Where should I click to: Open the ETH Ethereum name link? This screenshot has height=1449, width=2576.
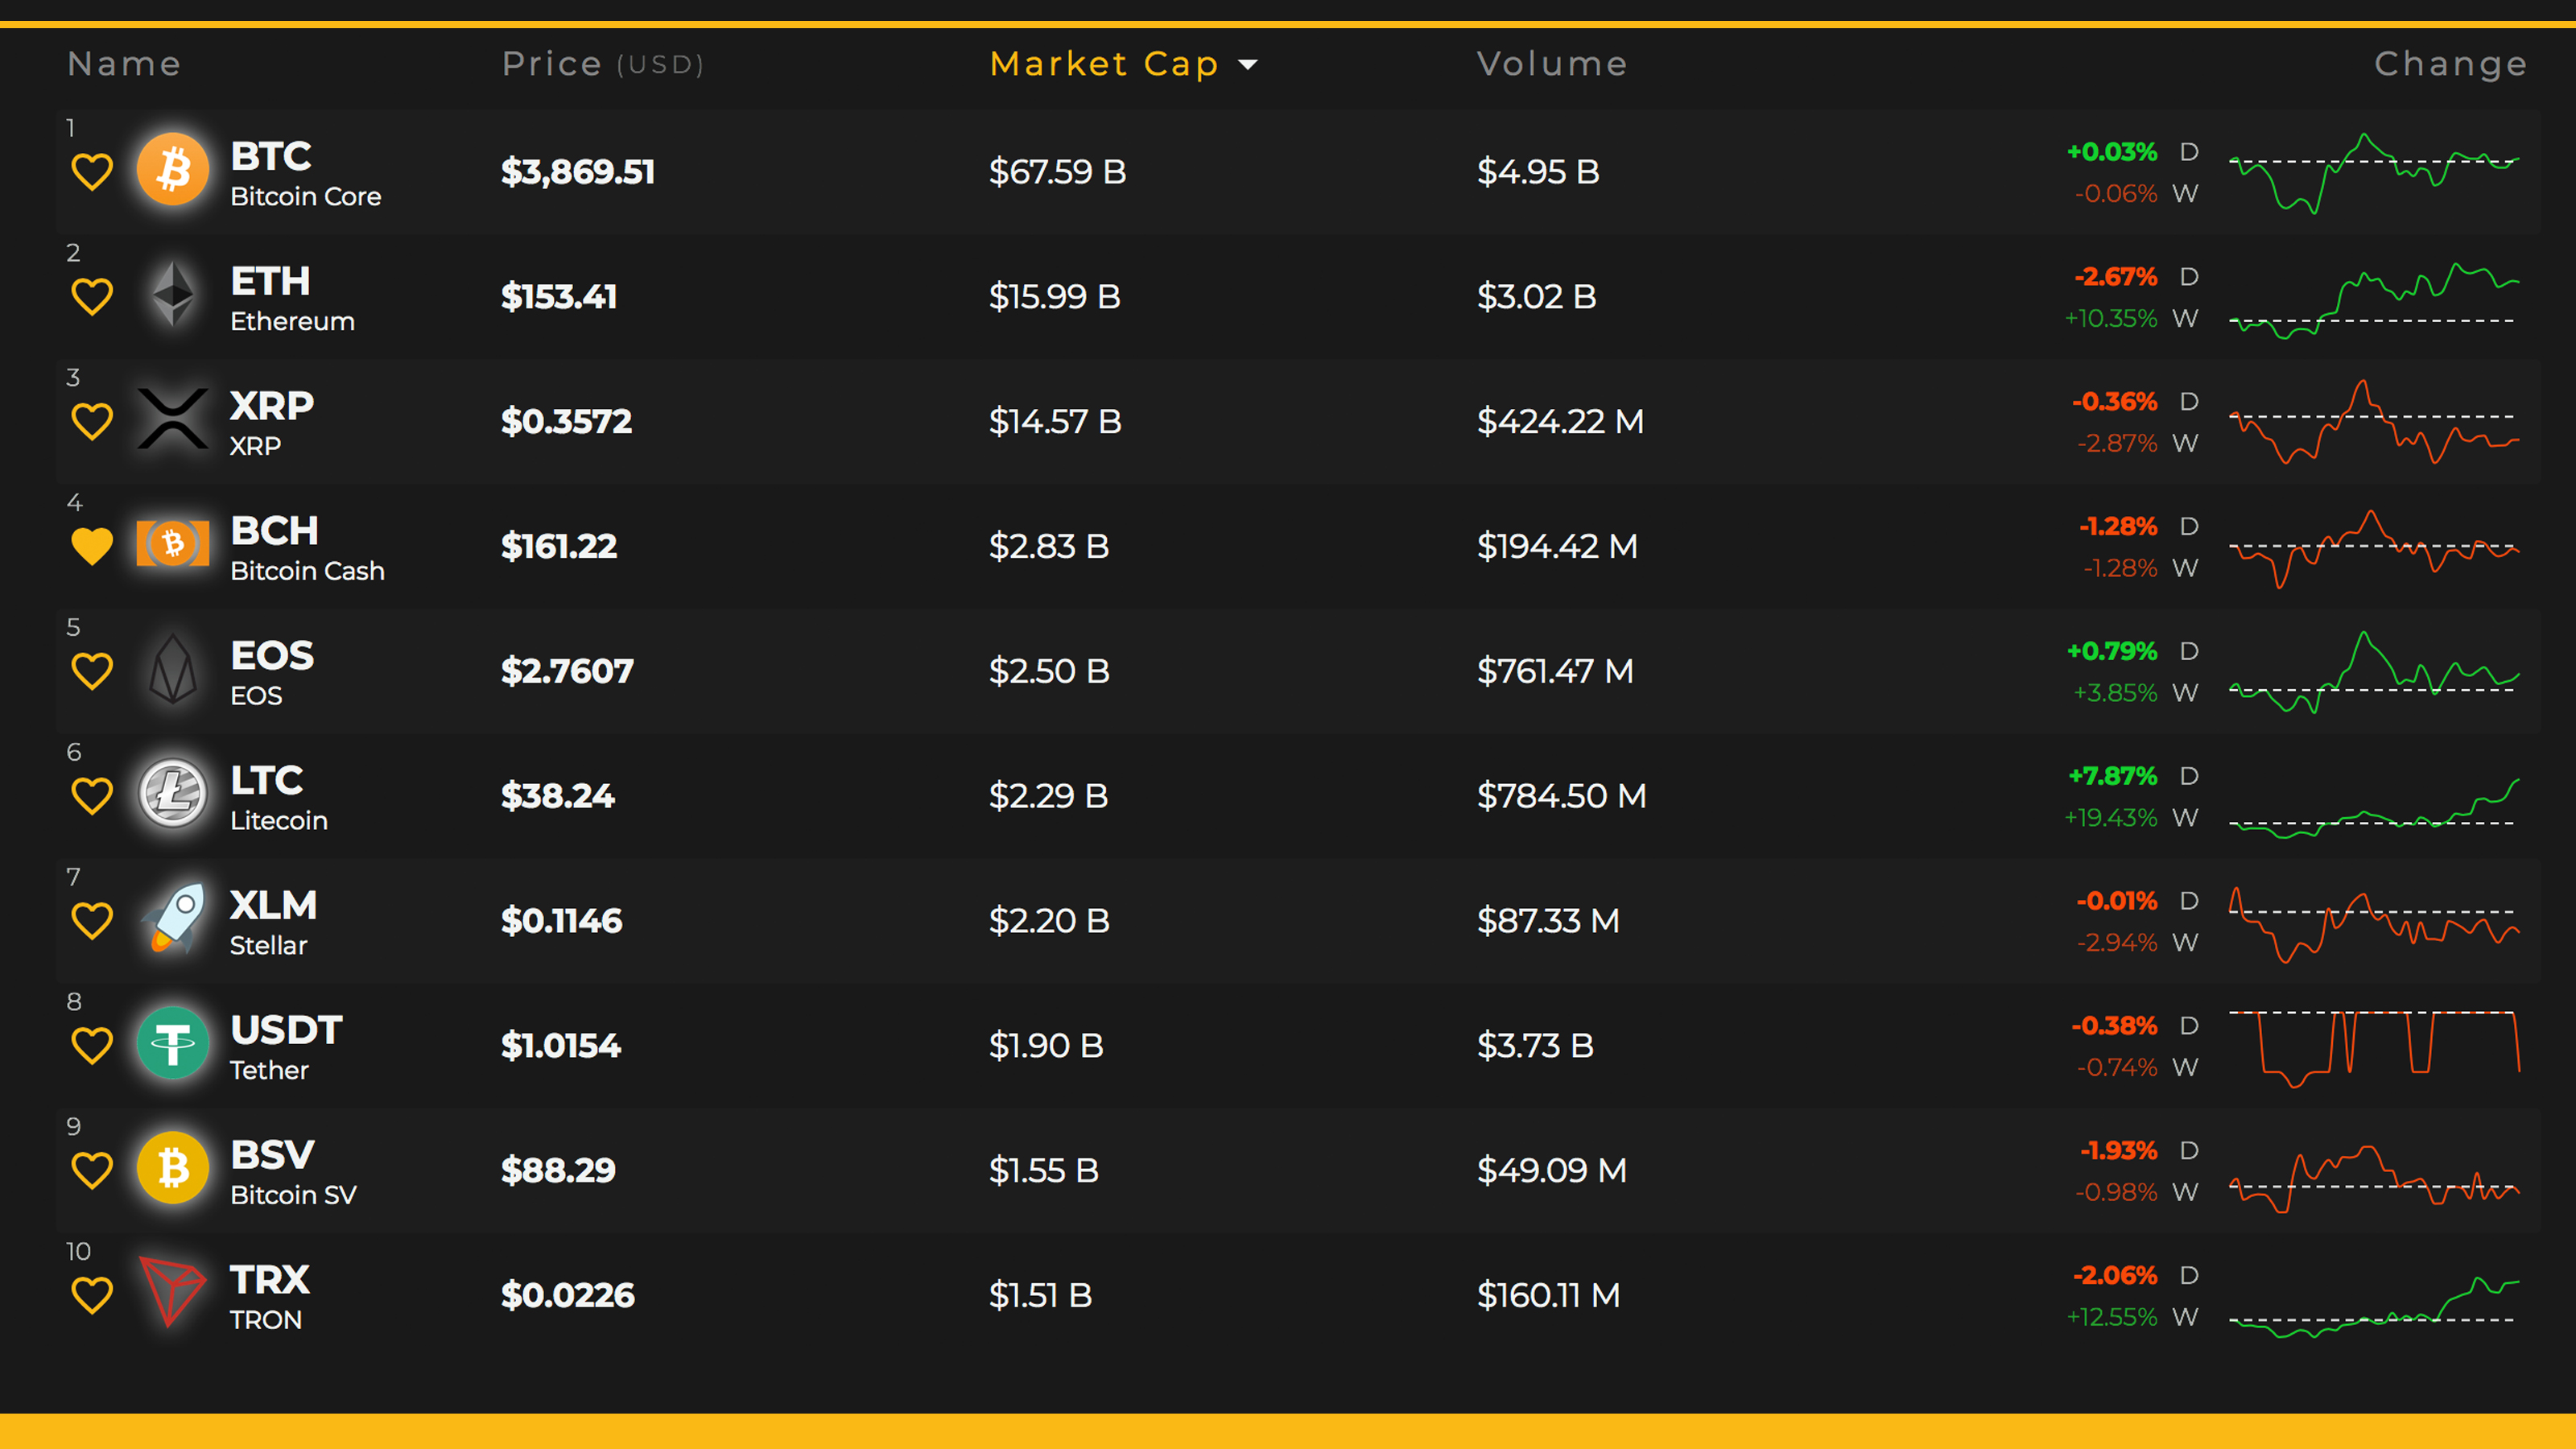(x=292, y=297)
